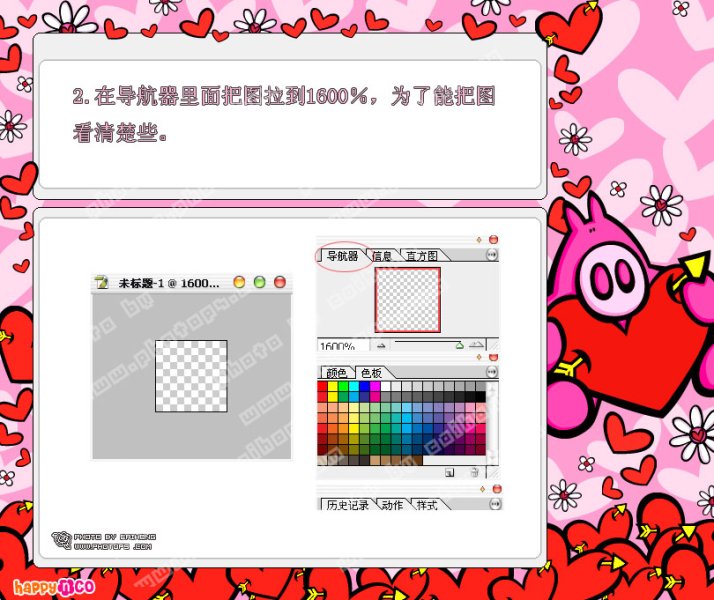Image resolution: width=714 pixels, height=600 pixels.
Task: Click the zoom in mountains icon in Navigator
Action: click(477, 345)
